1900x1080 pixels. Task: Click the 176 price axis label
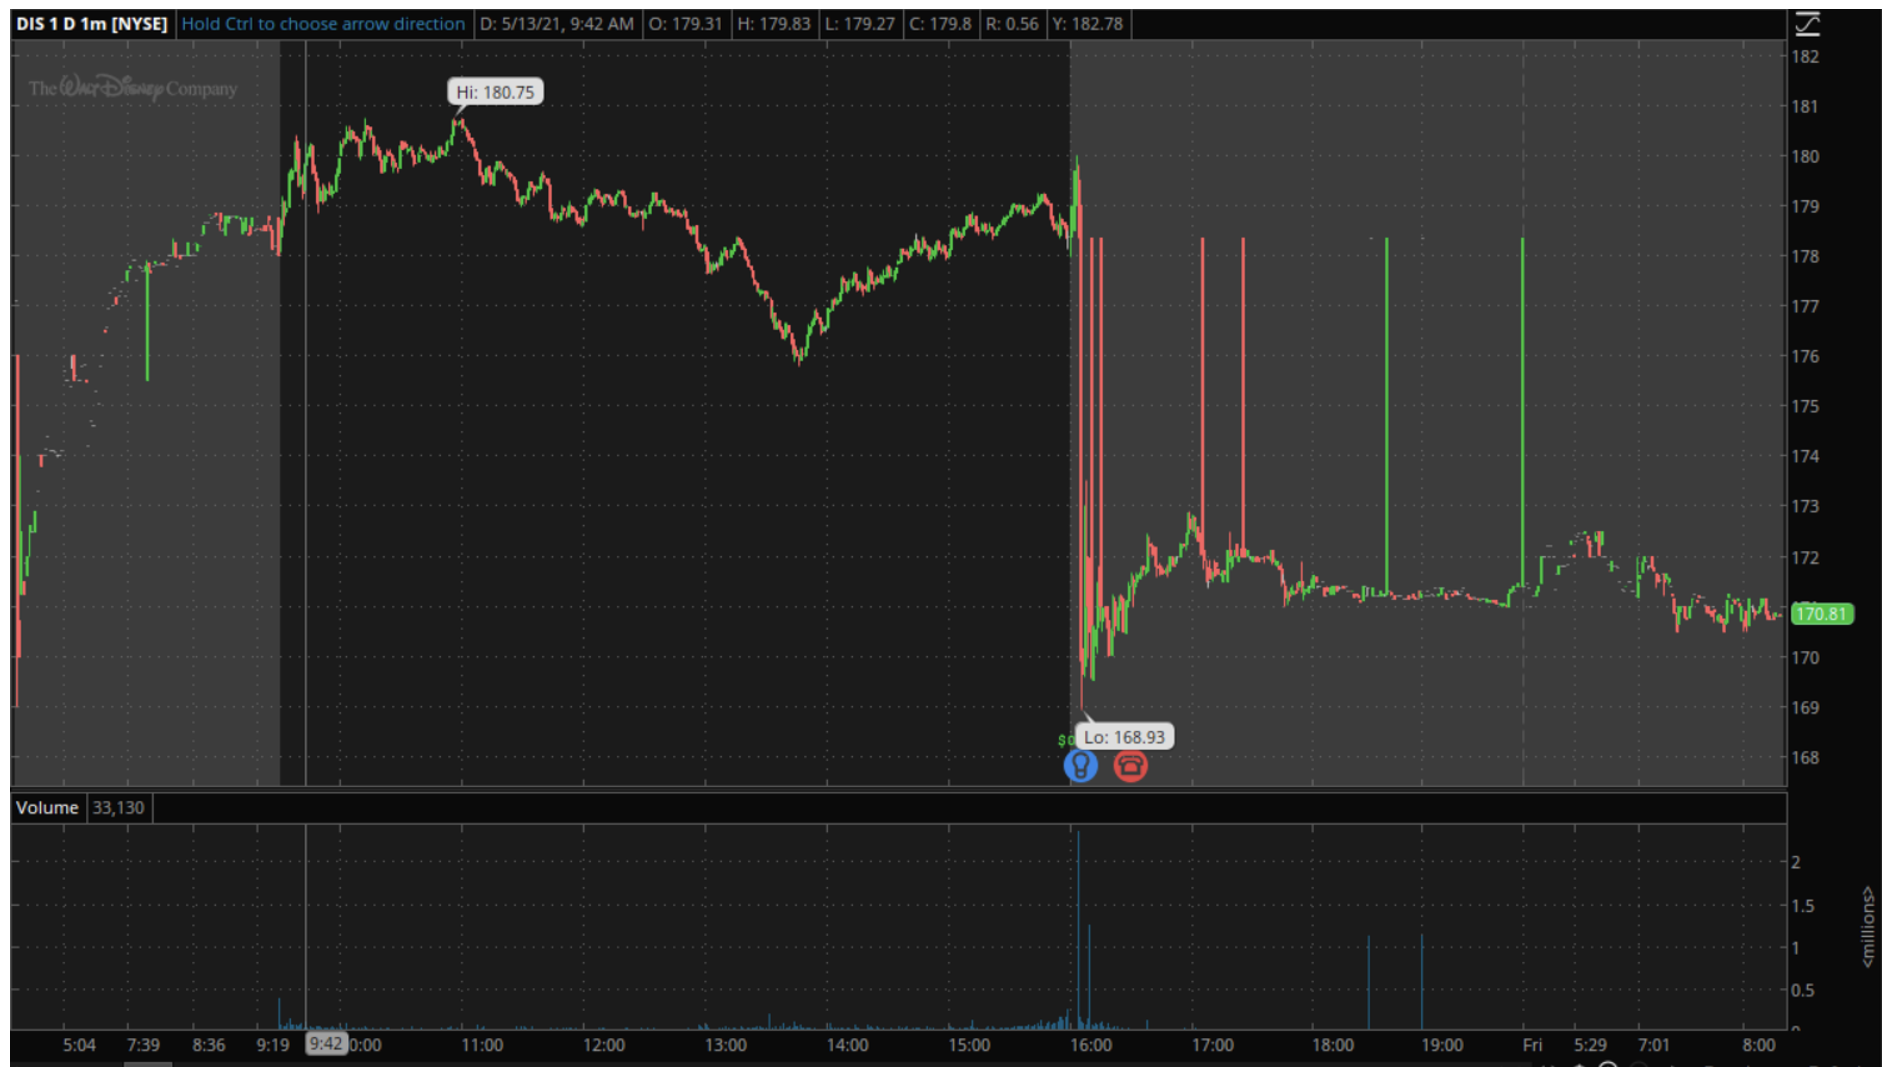pyautogui.click(x=1805, y=357)
